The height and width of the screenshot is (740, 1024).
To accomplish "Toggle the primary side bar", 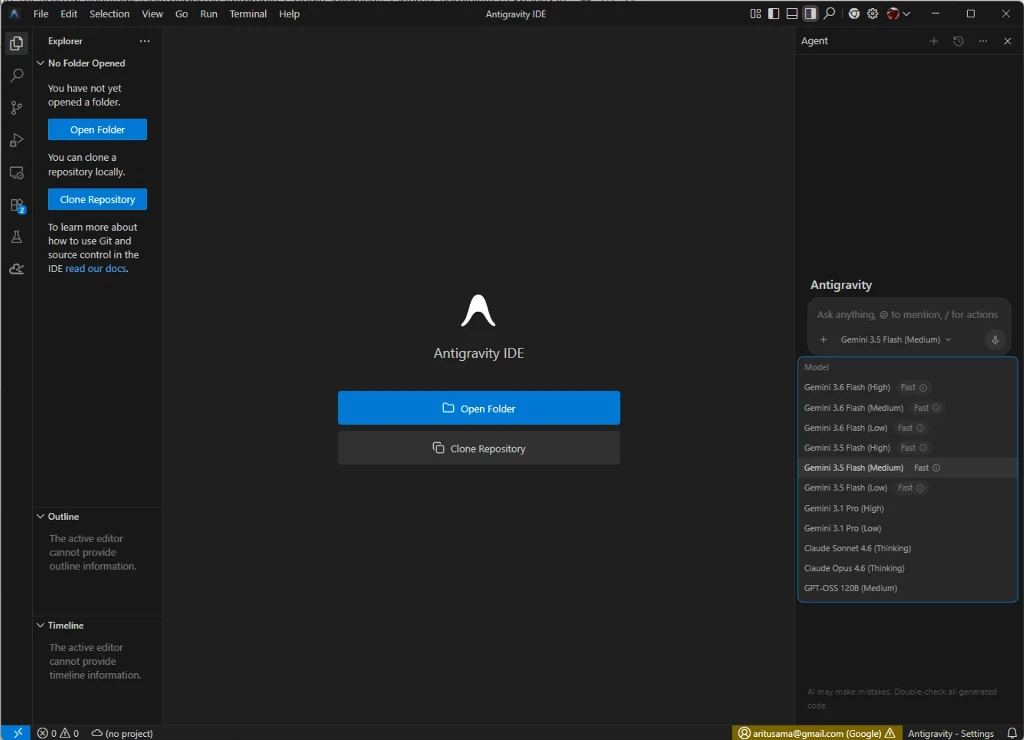I will [x=773, y=13].
